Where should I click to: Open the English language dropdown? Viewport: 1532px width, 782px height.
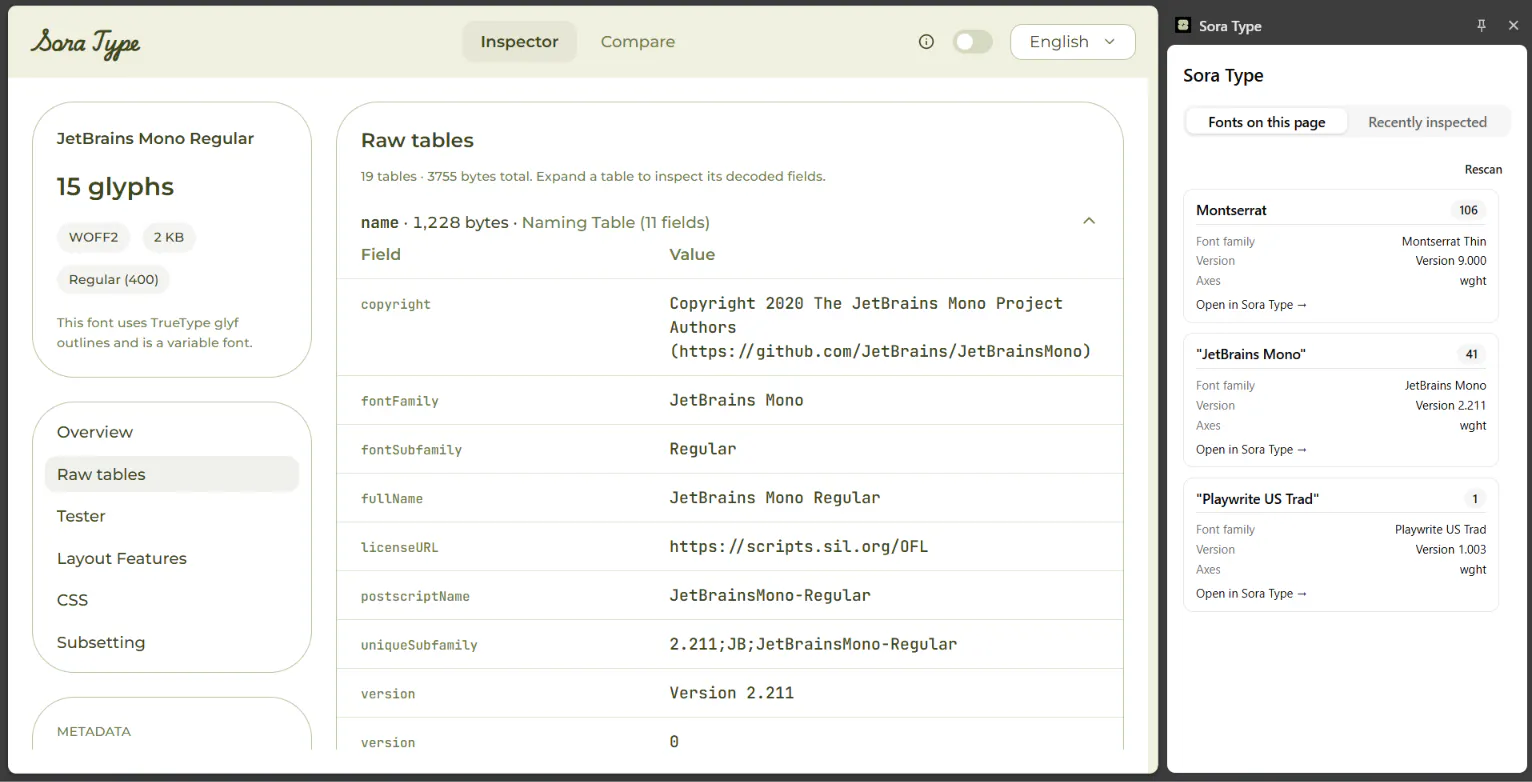tap(1072, 42)
